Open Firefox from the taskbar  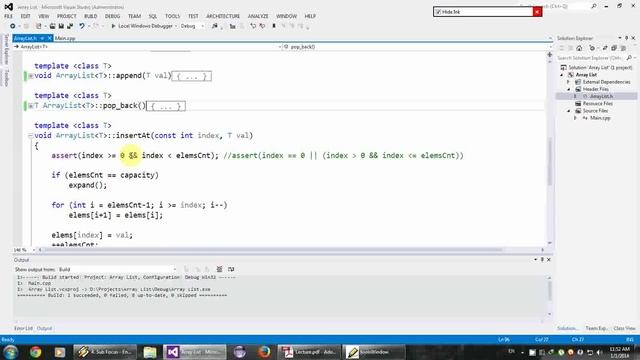[x=264, y=352]
